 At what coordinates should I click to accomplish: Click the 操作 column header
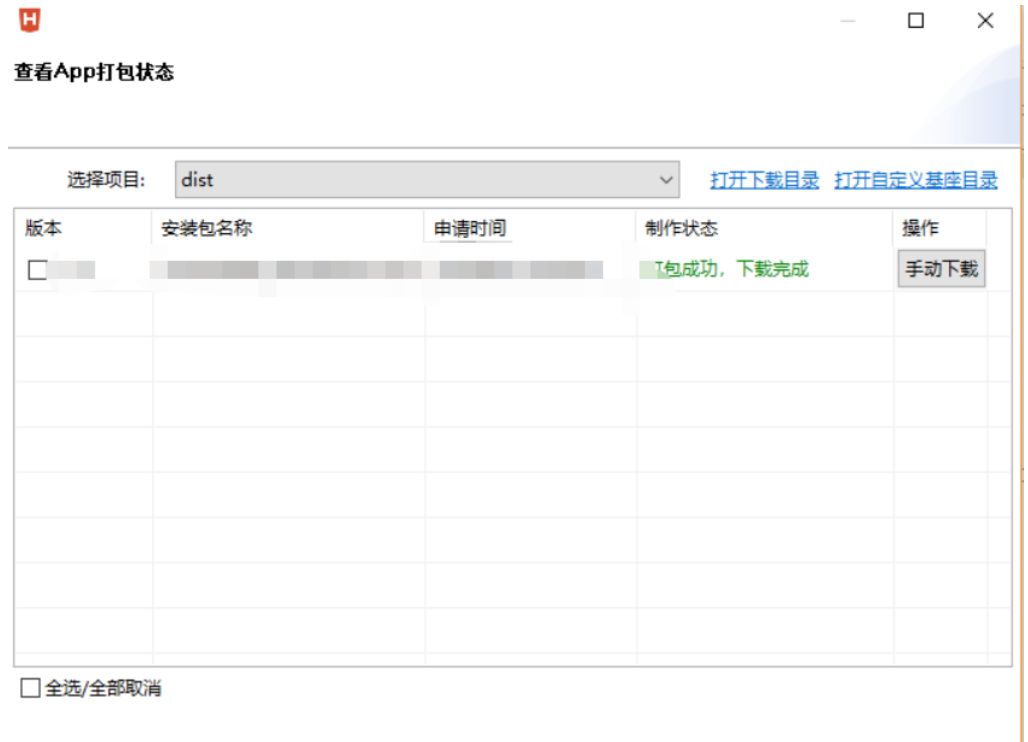(x=920, y=228)
